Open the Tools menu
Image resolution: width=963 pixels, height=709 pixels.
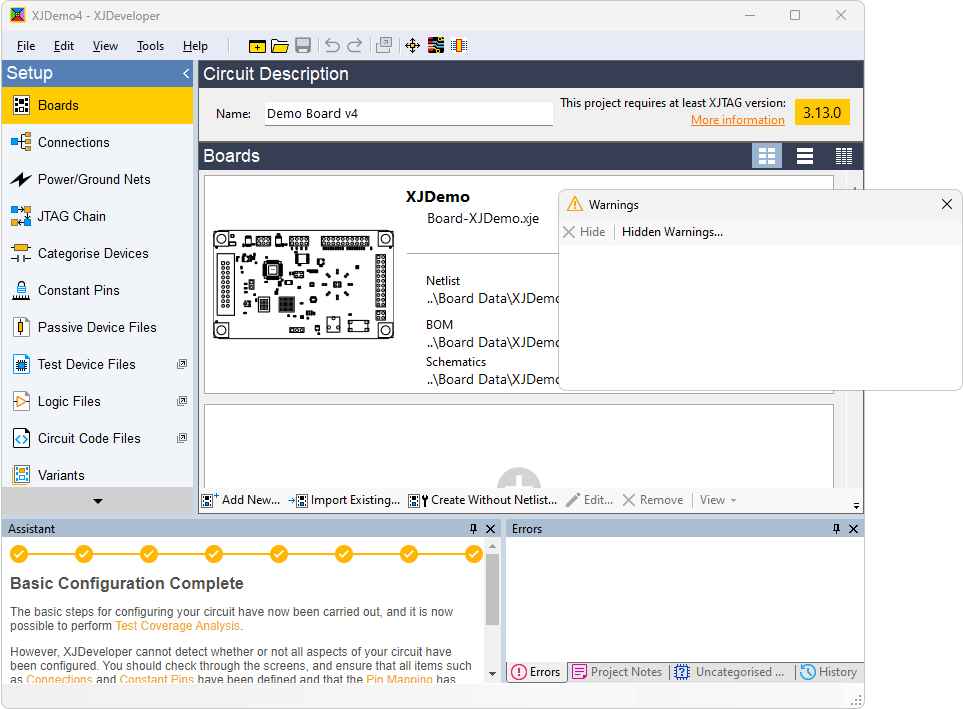pyautogui.click(x=150, y=46)
